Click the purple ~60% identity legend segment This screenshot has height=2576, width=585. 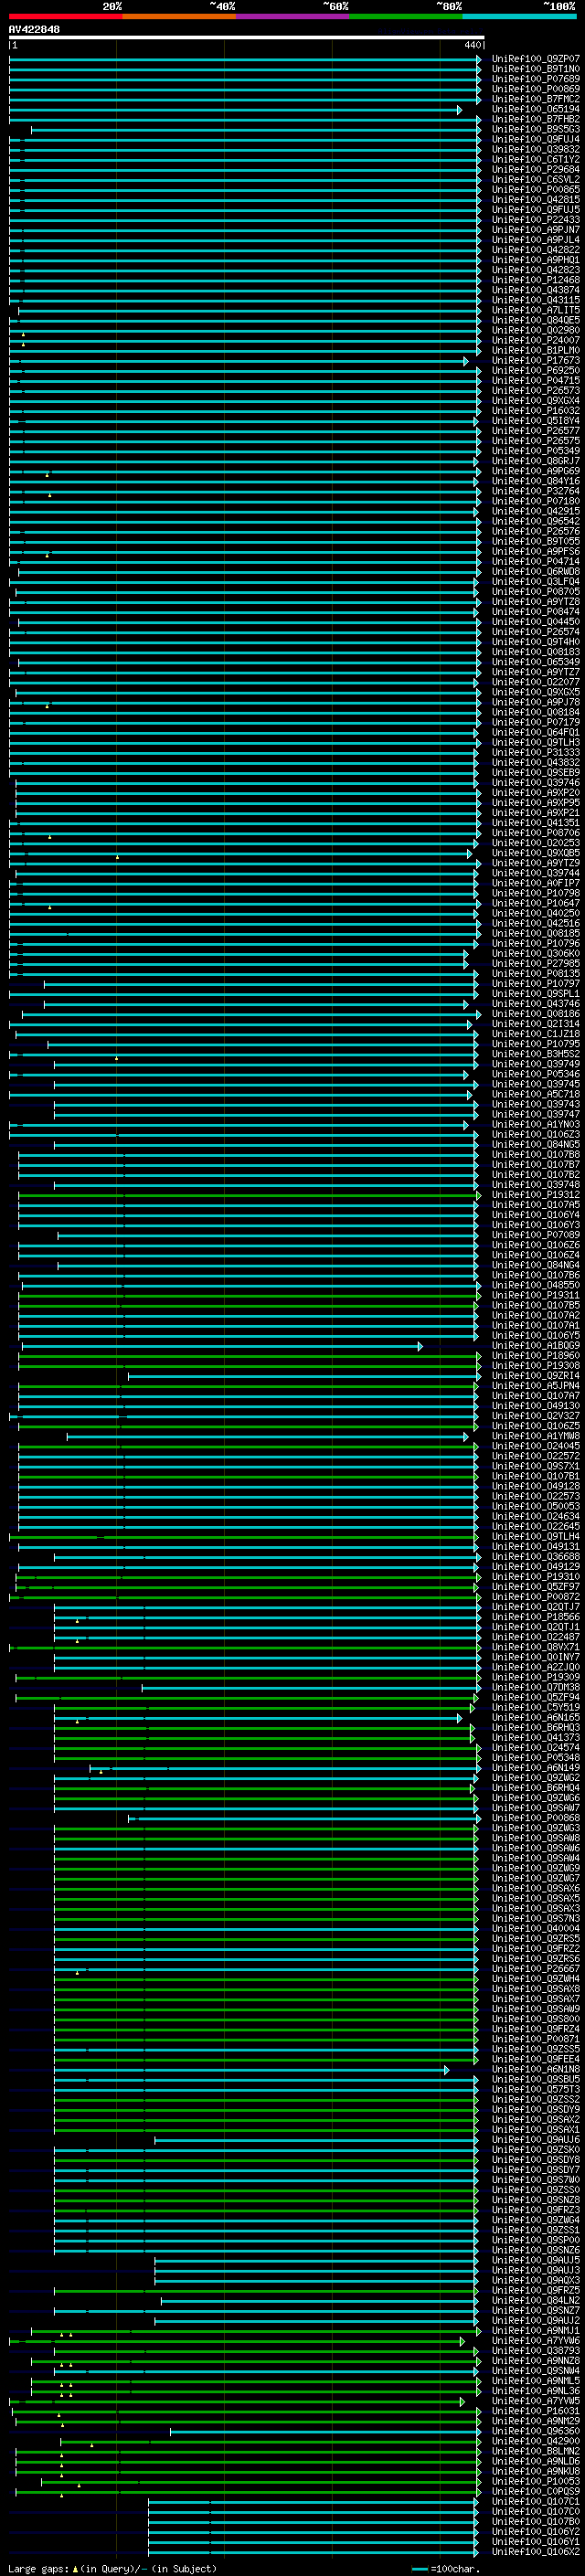click(293, 16)
